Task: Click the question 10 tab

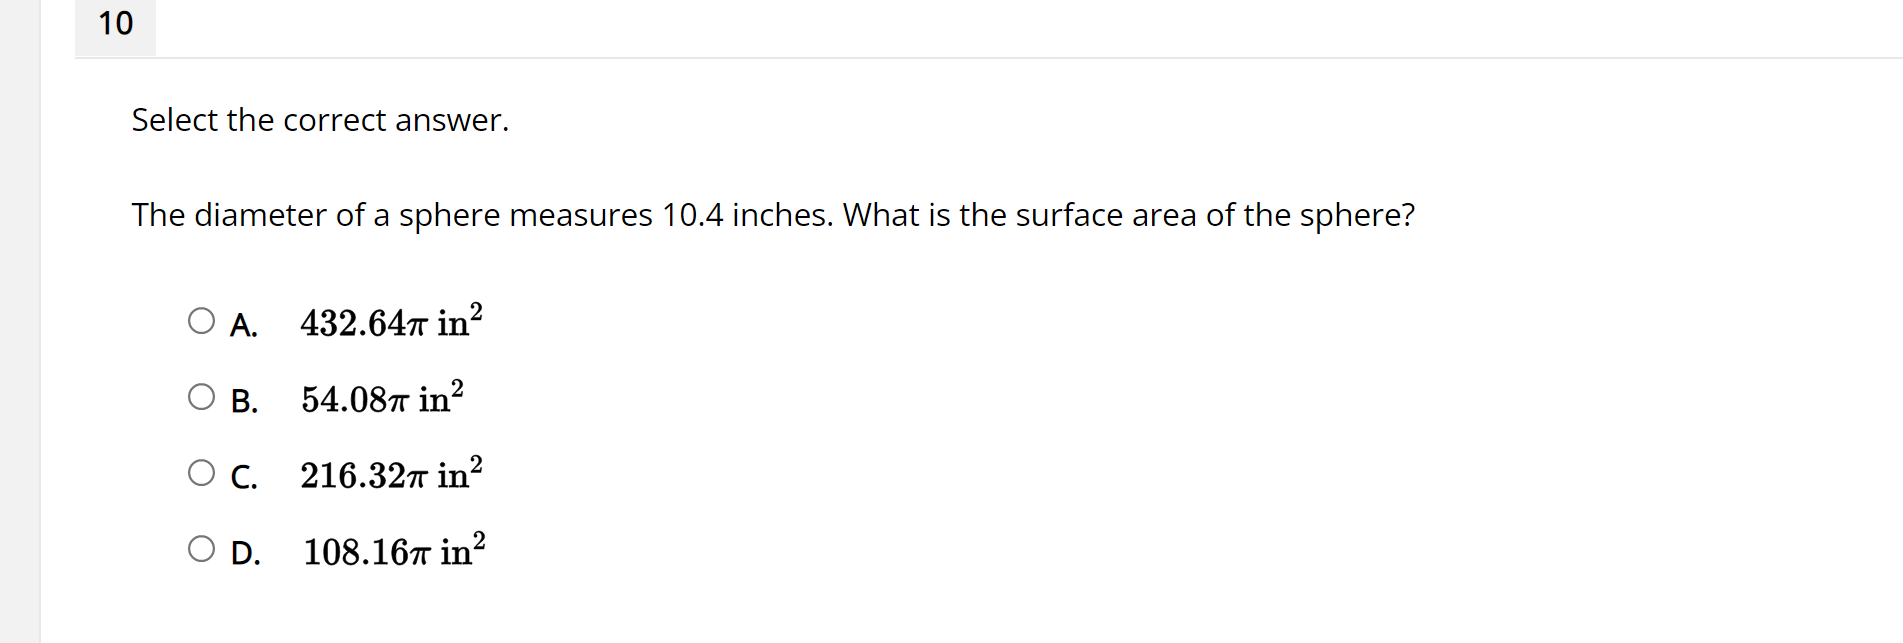Action: [114, 25]
